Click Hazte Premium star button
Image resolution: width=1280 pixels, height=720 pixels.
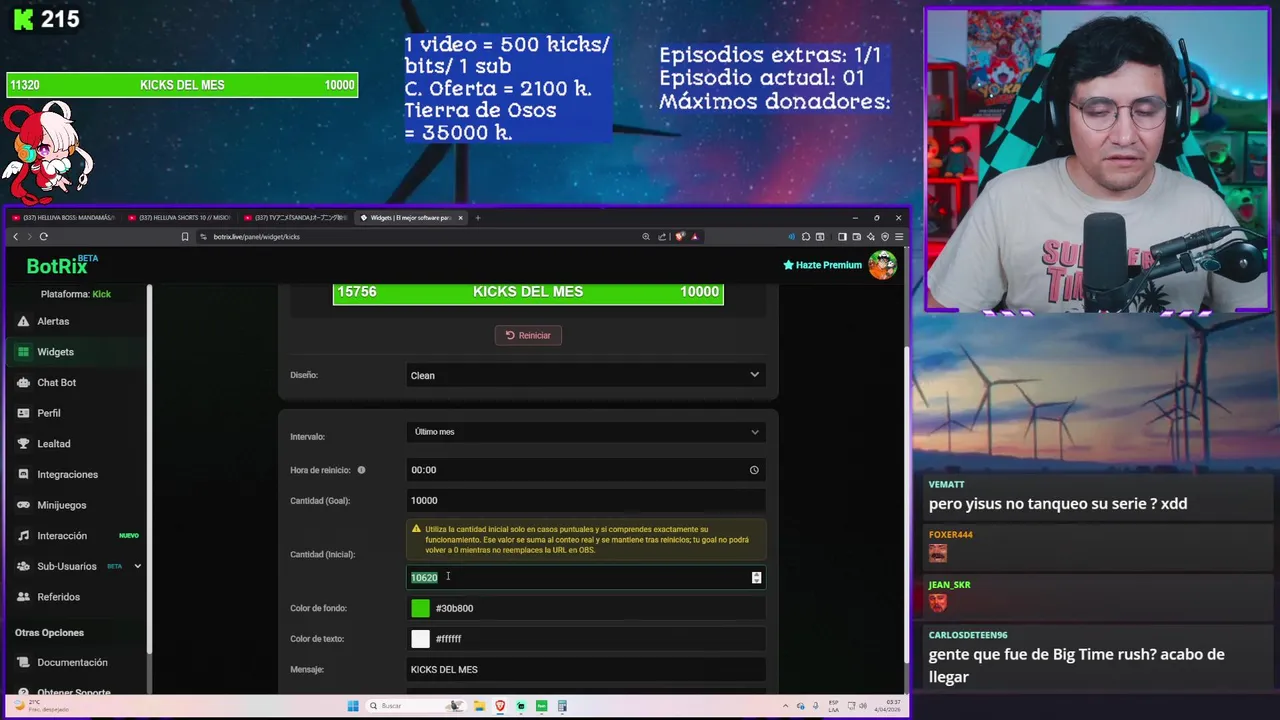tap(822, 265)
